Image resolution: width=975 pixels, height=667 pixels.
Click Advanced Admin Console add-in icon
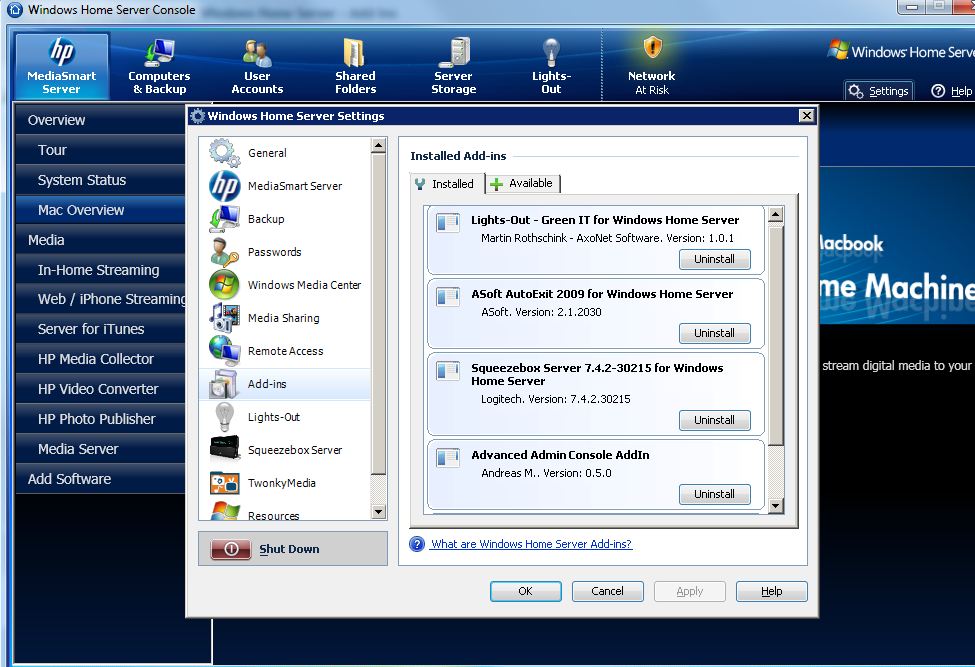448,457
